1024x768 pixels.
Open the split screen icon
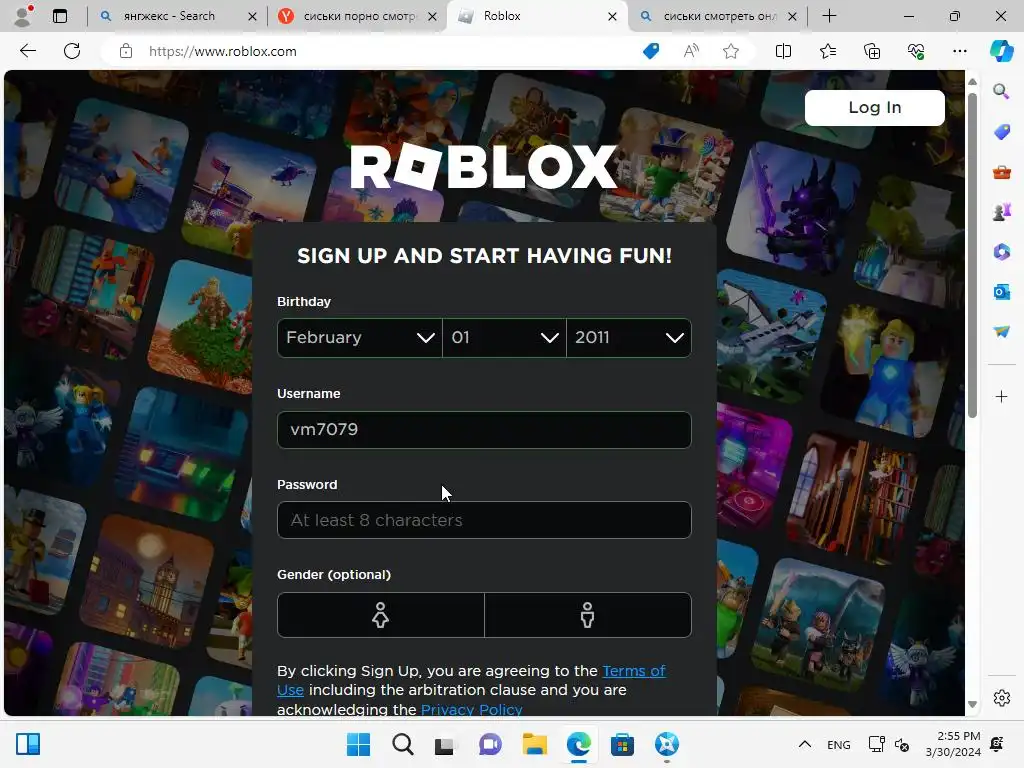click(x=783, y=51)
